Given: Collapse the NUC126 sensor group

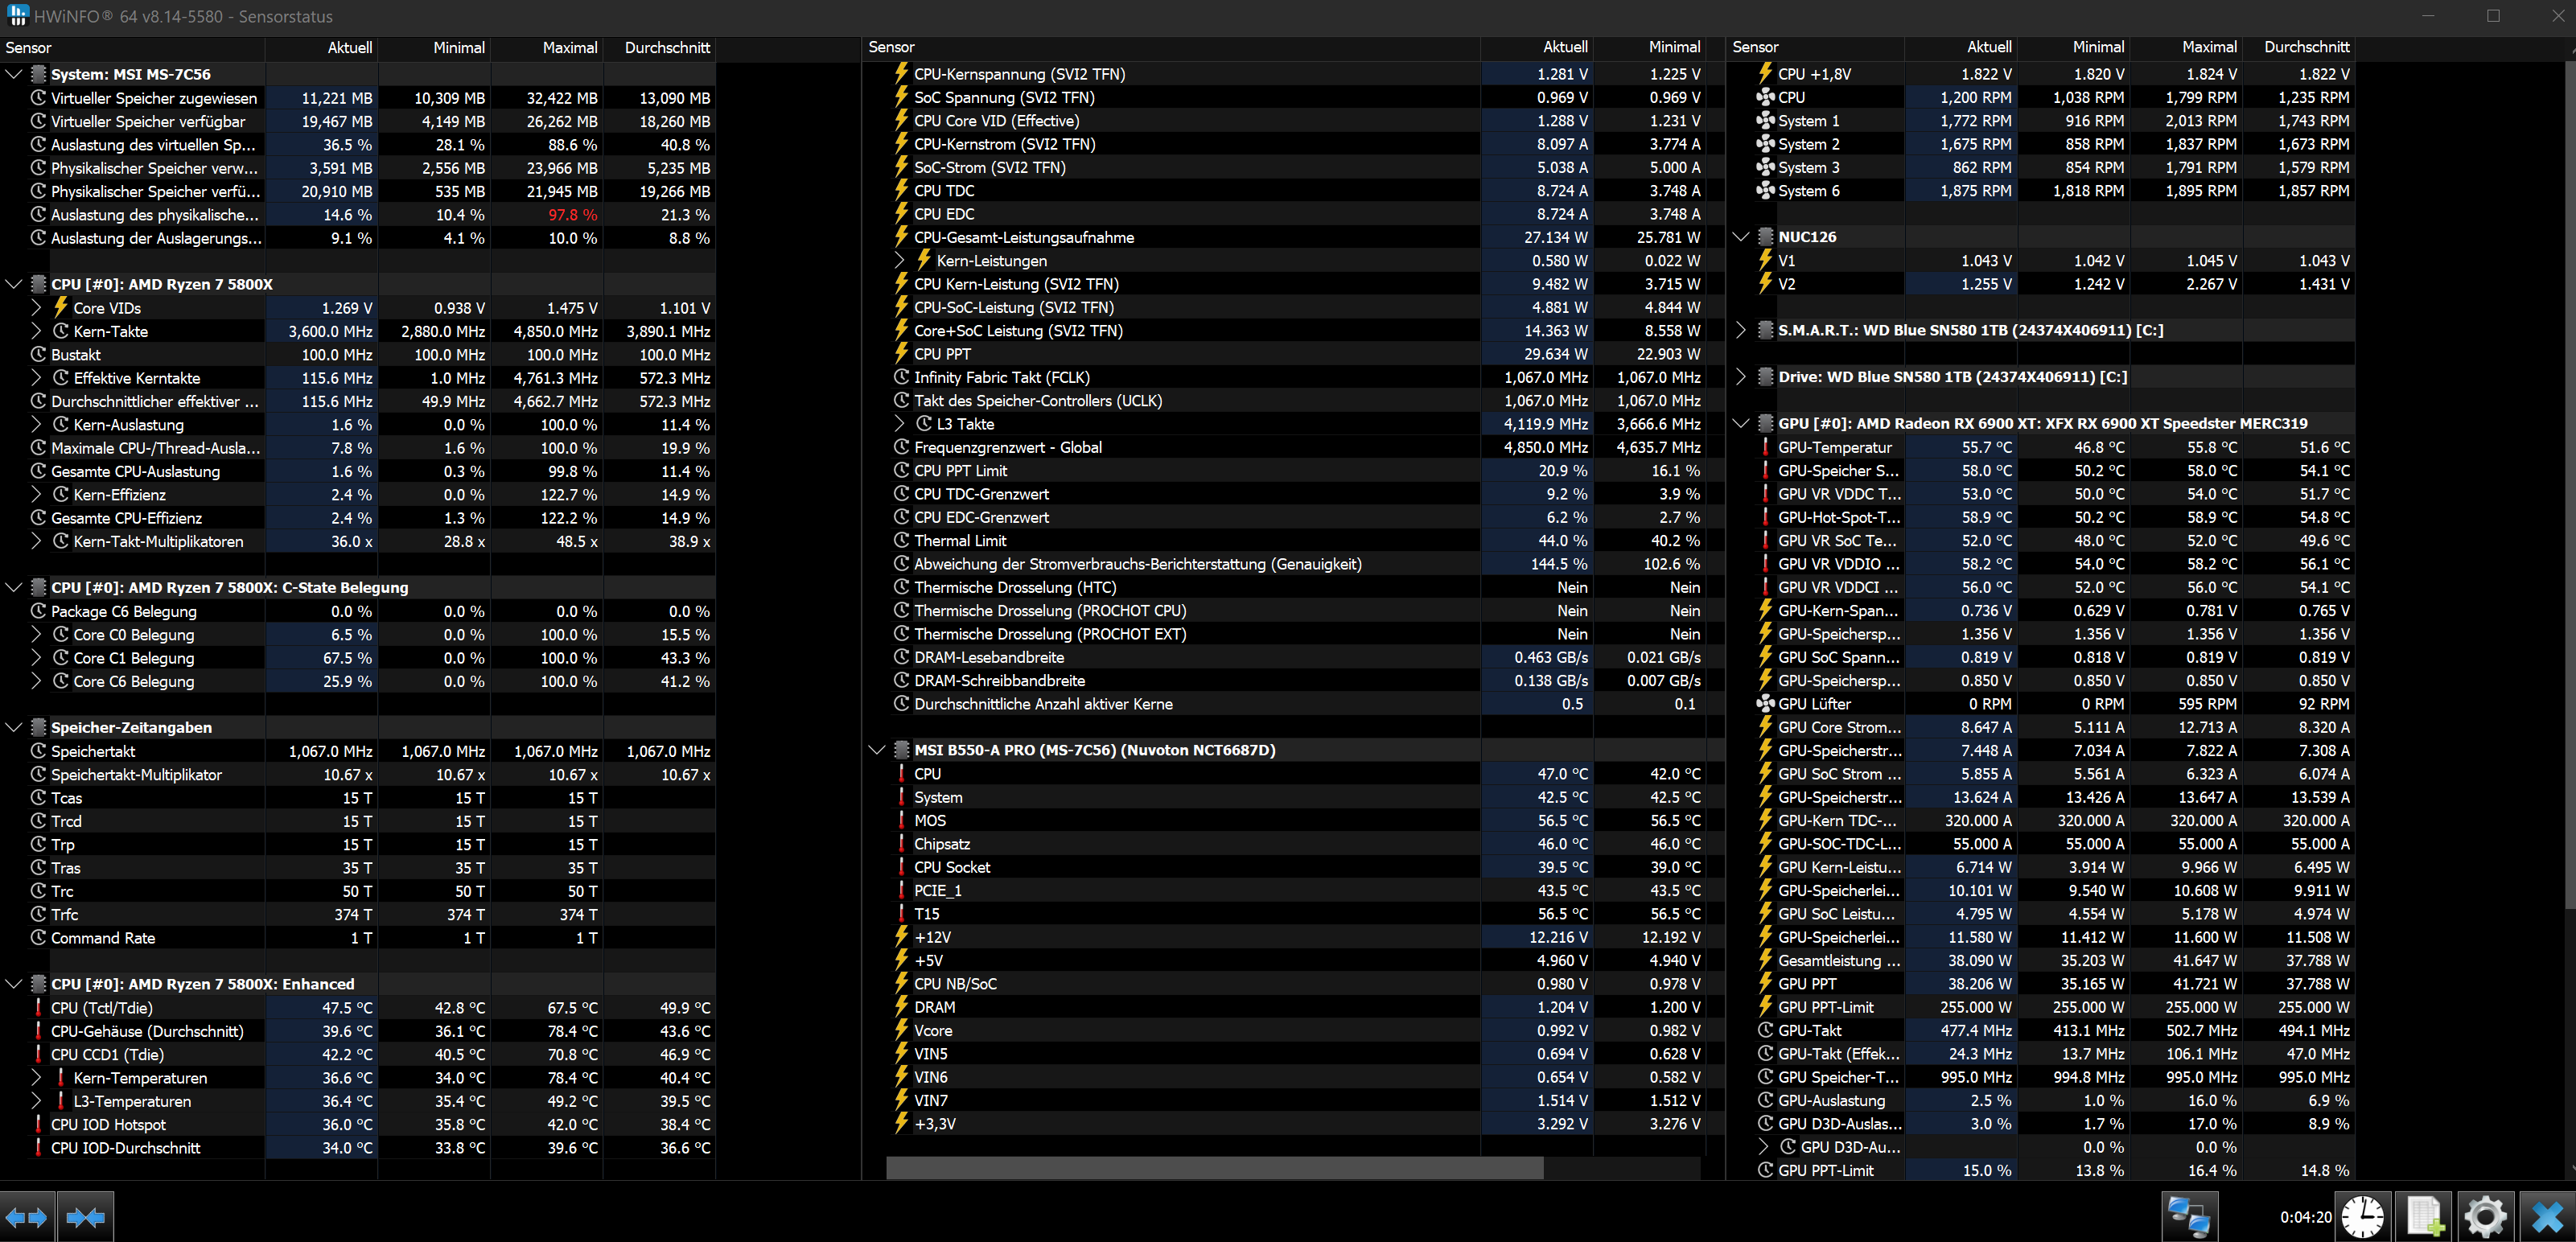Looking at the screenshot, I should point(1741,237).
